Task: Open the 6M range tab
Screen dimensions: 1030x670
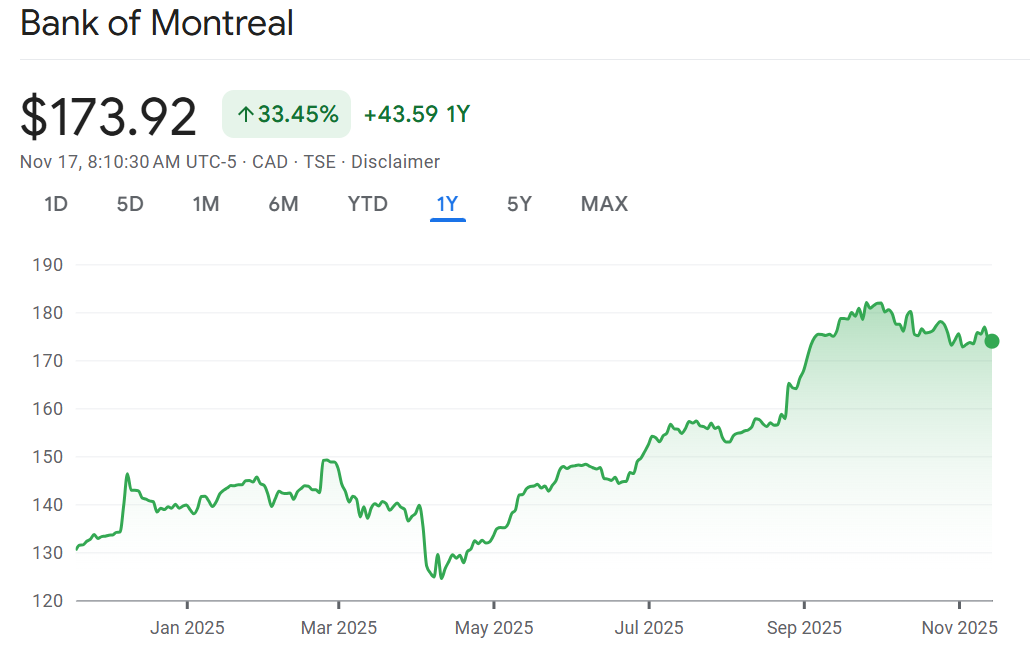Action: click(283, 204)
